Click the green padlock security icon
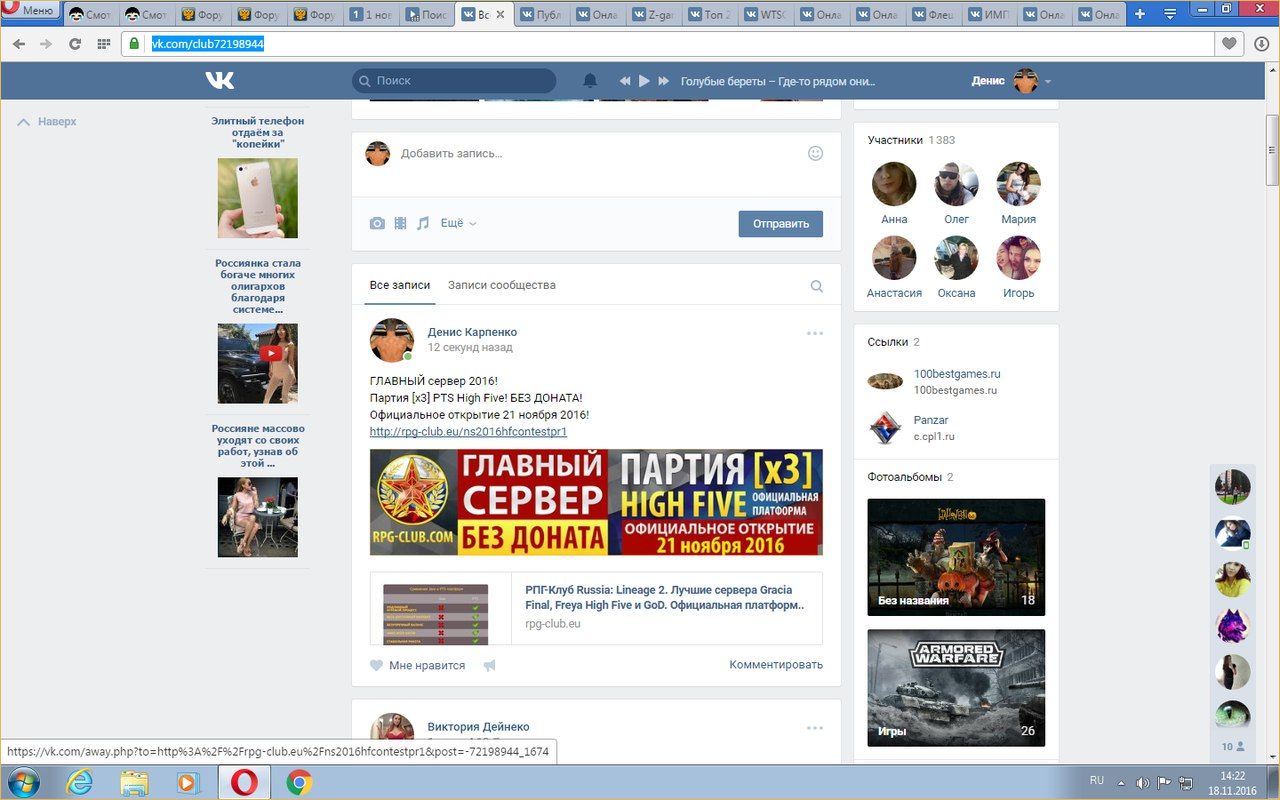 click(x=134, y=44)
